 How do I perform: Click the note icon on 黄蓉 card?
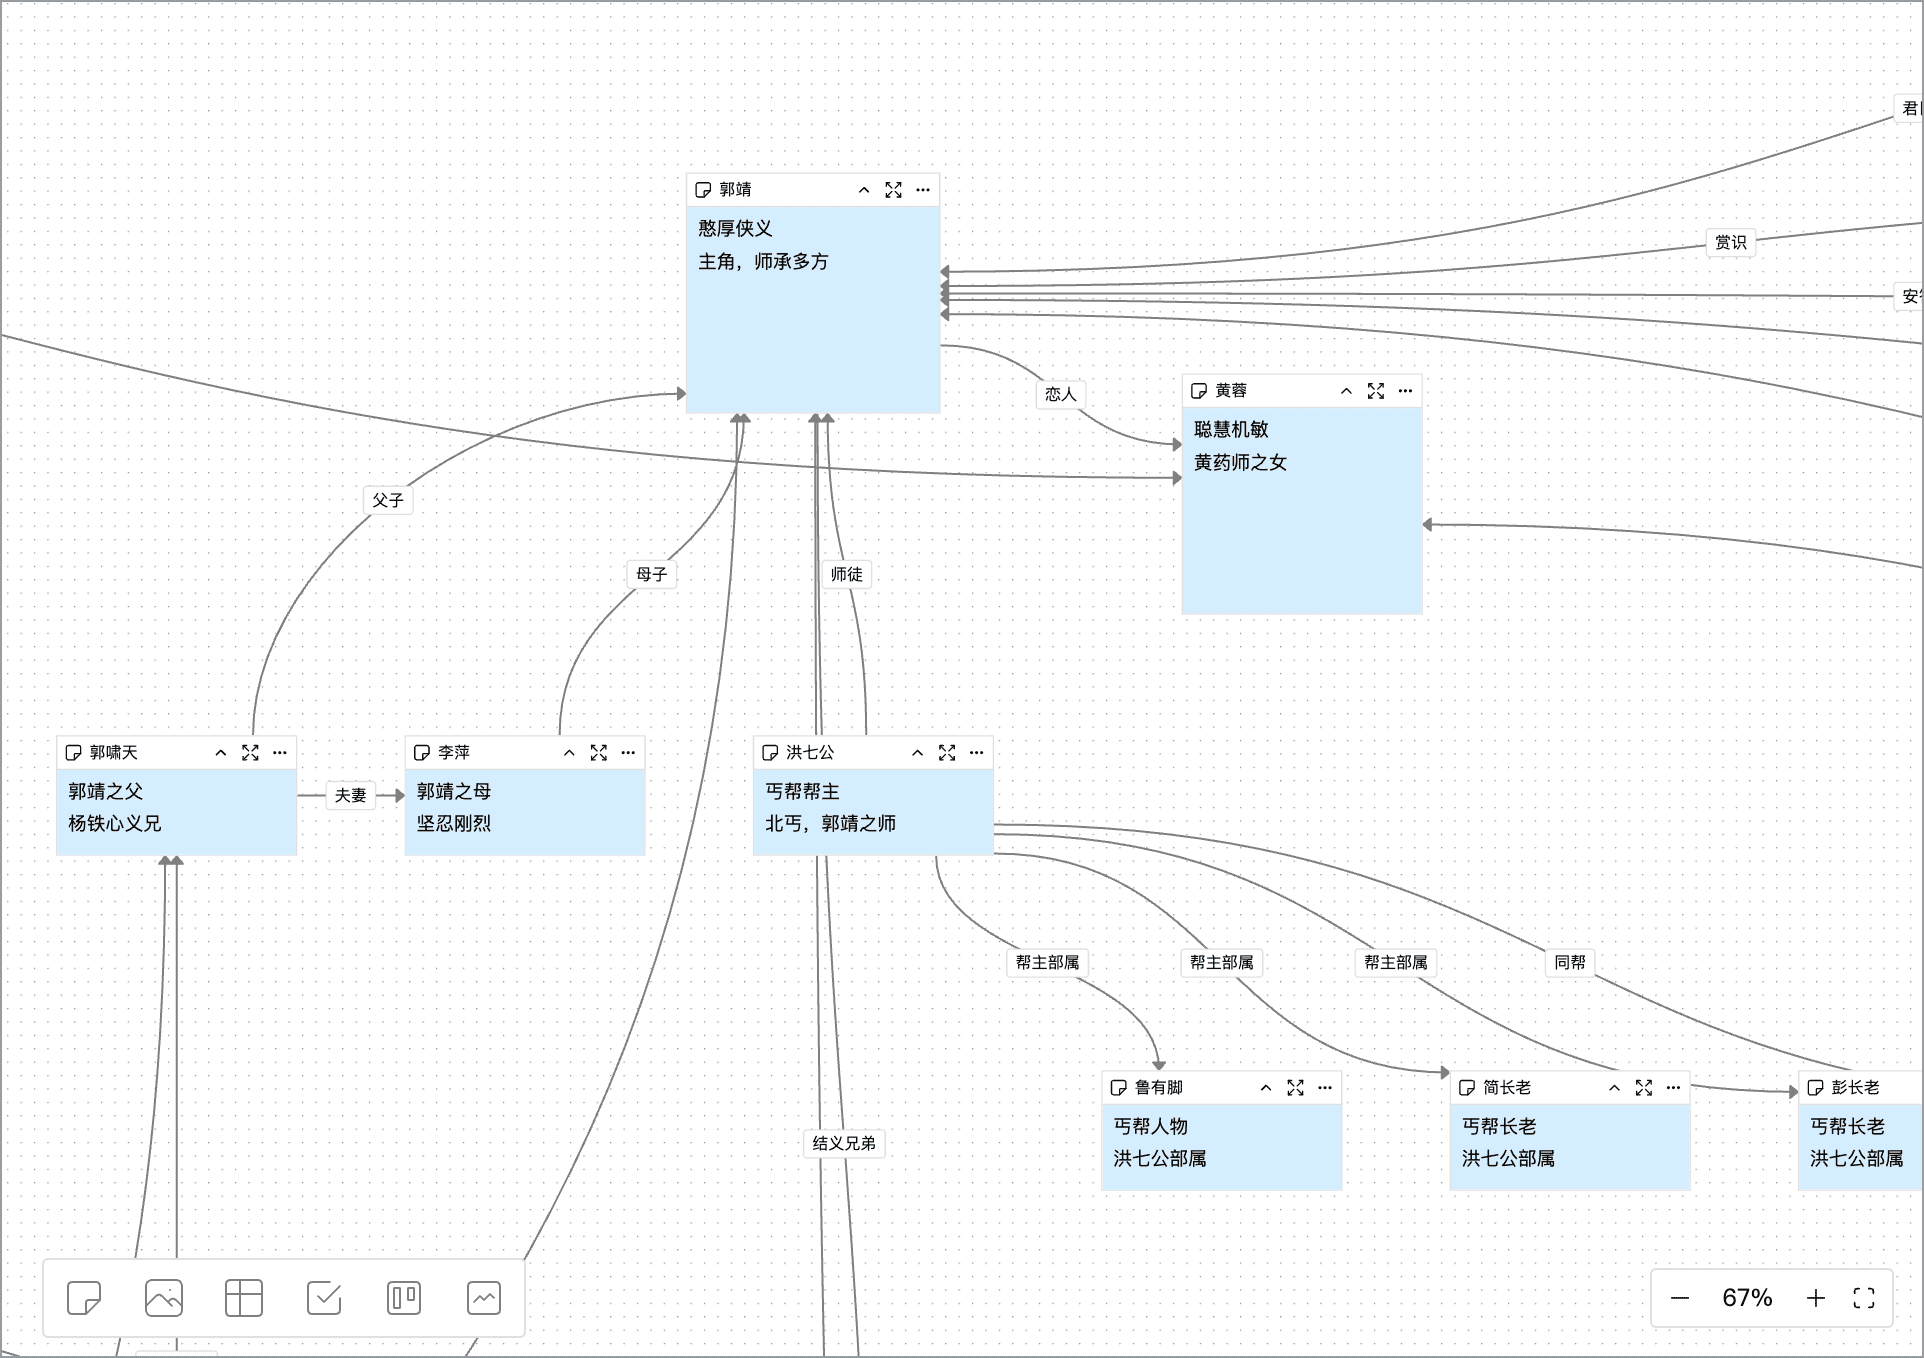(1199, 391)
